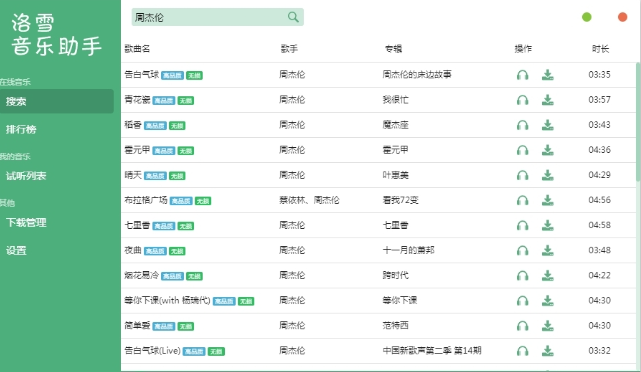Screen dimensions: 641x372
Task: Click the 无损 tag on 晴天
Action: [177, 176]
